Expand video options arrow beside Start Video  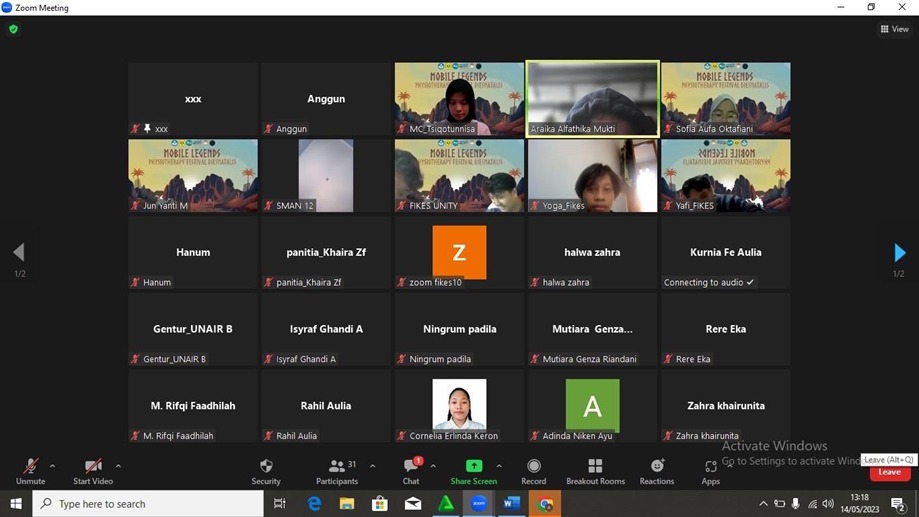point(118,466)
